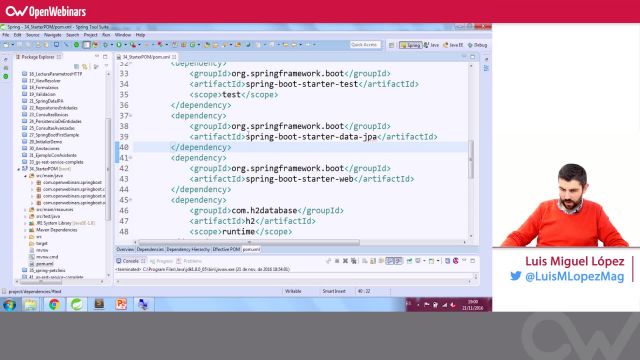Open the Source menu
This screenshot has width=640, height=360.
tap(33, 35)
